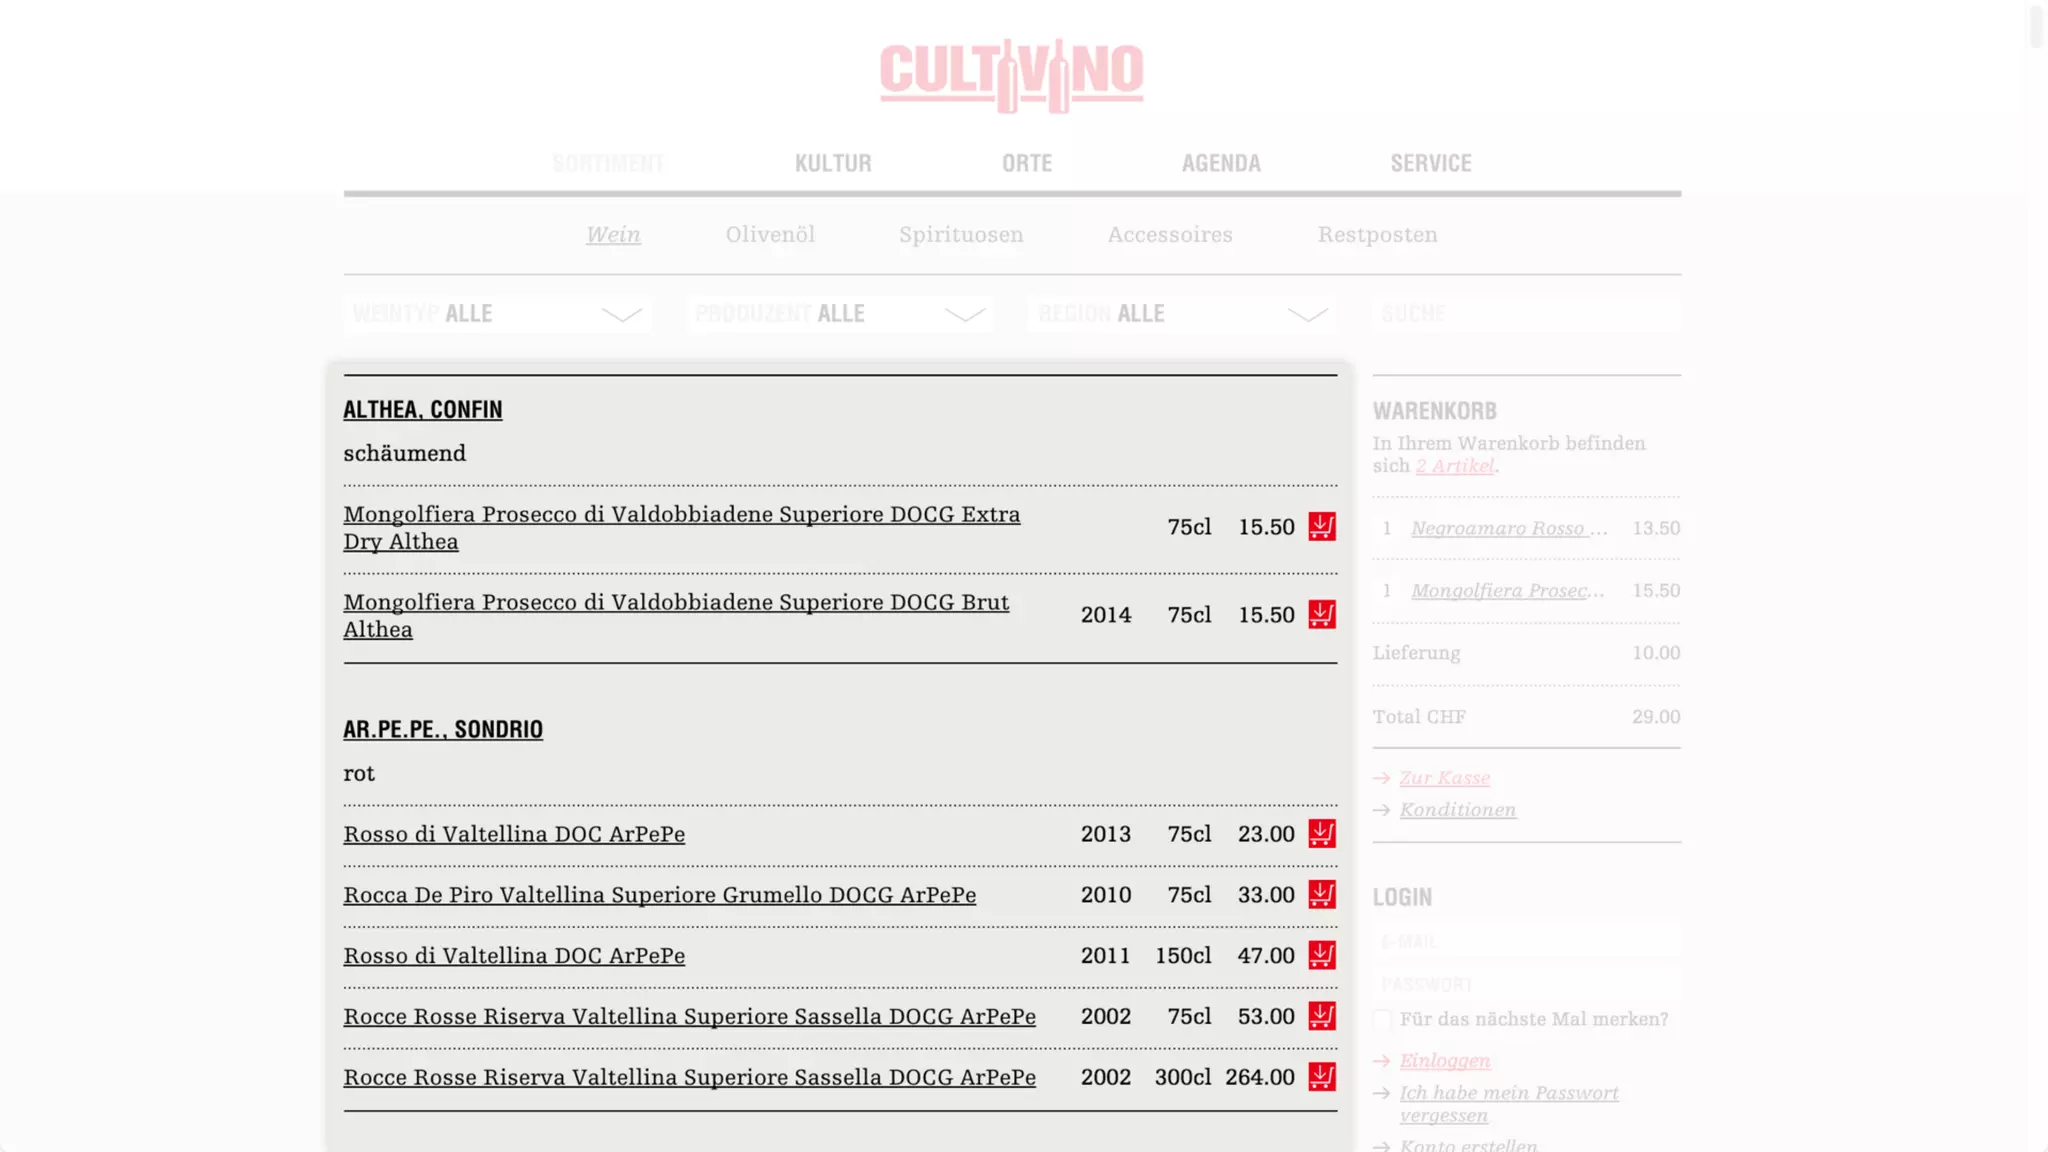
Task: Select the Spirituosen category tab
Action: 961,235
